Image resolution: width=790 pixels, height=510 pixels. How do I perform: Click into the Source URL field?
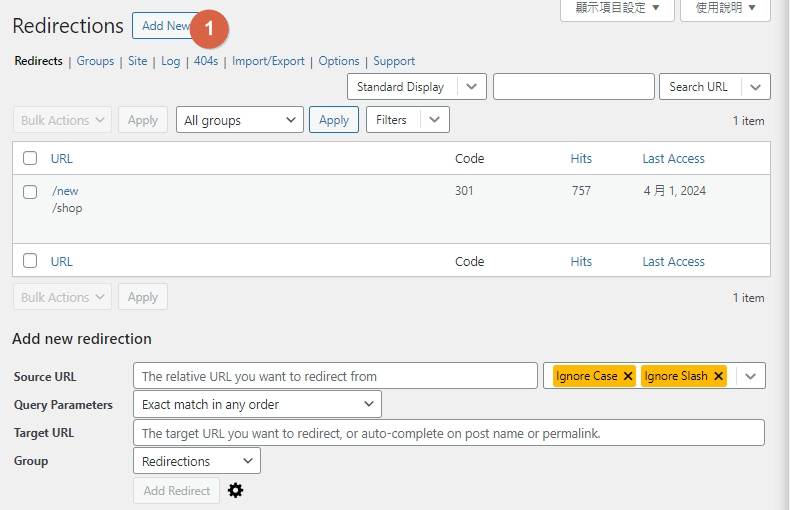click(335, 376)
